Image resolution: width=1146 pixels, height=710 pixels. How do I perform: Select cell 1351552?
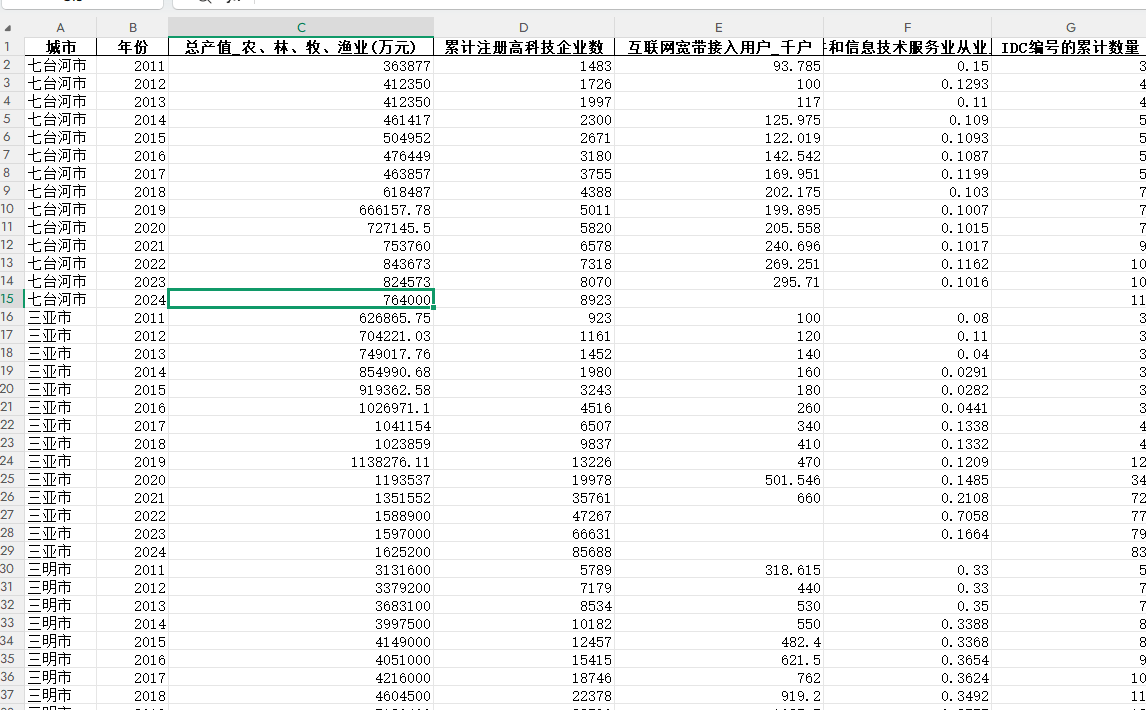pos(300,497)
